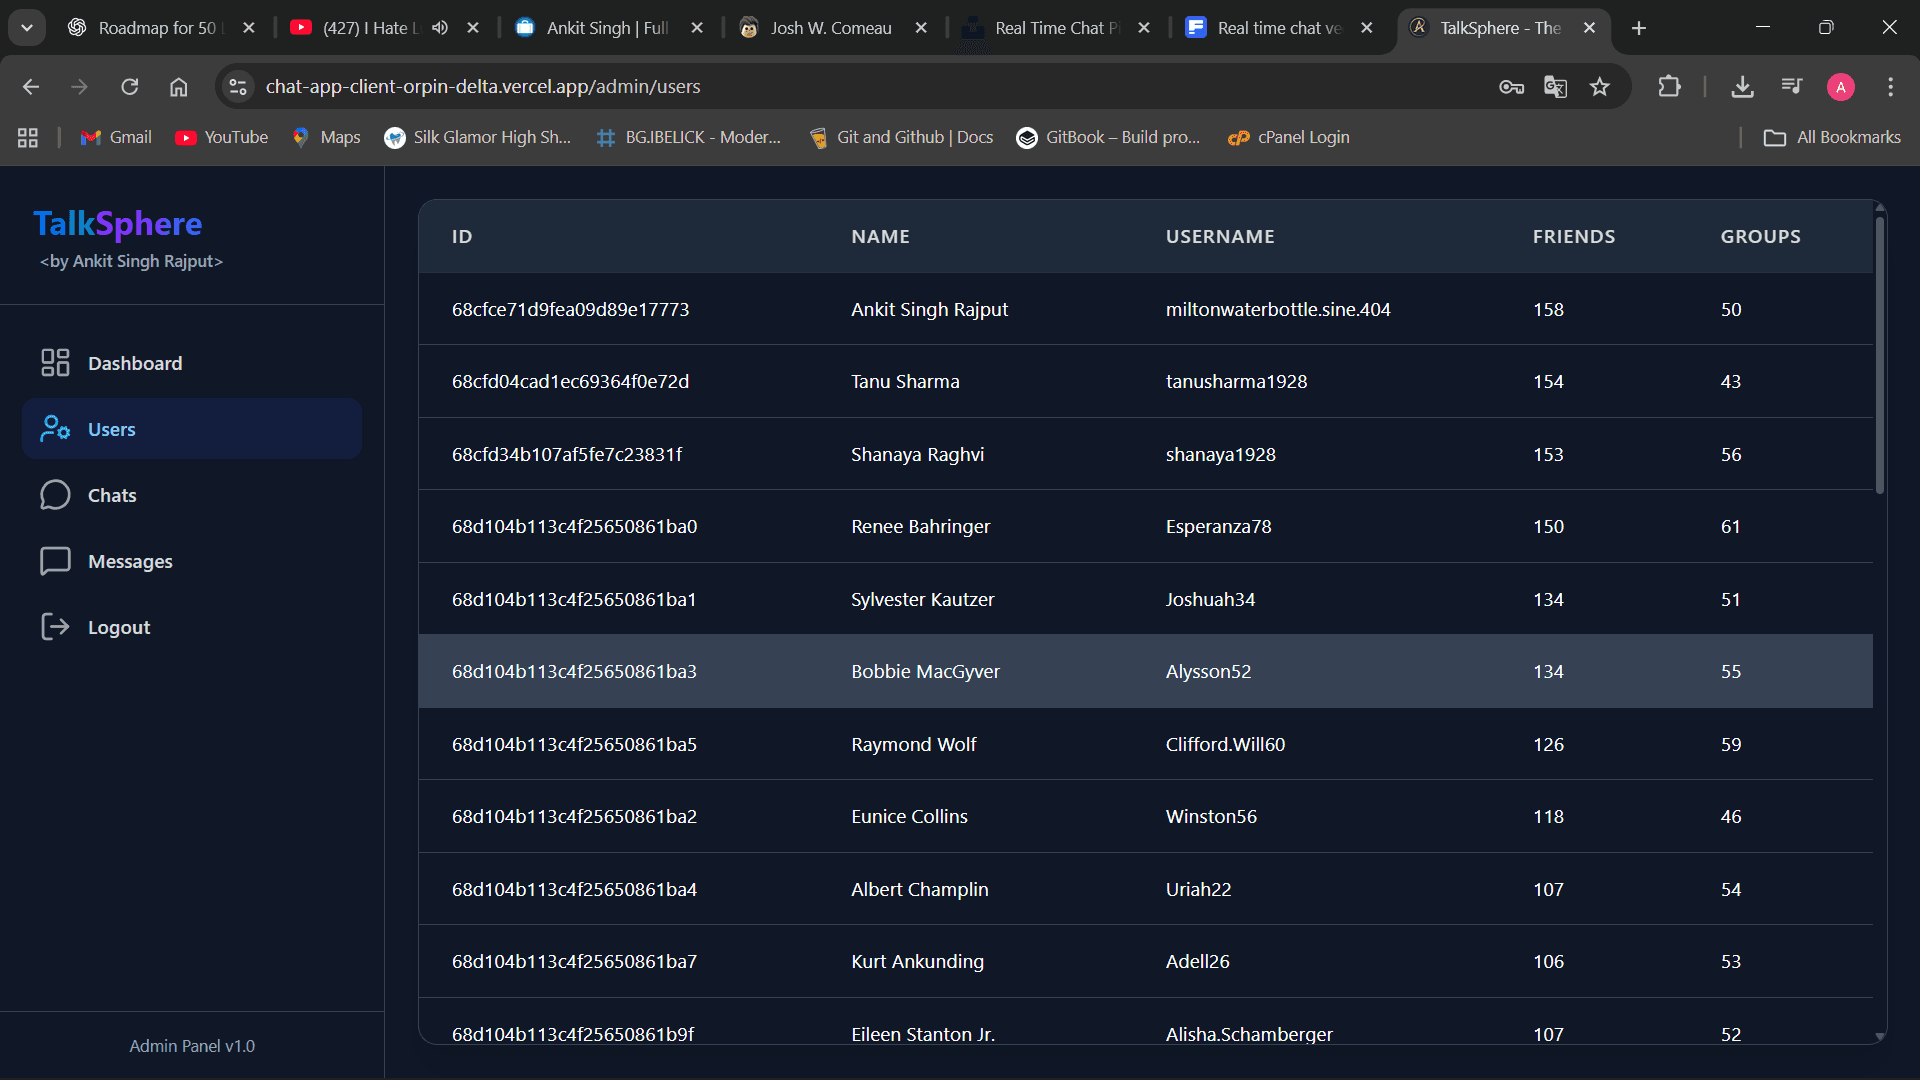Click the Chats bubble icon

(55, 495)
